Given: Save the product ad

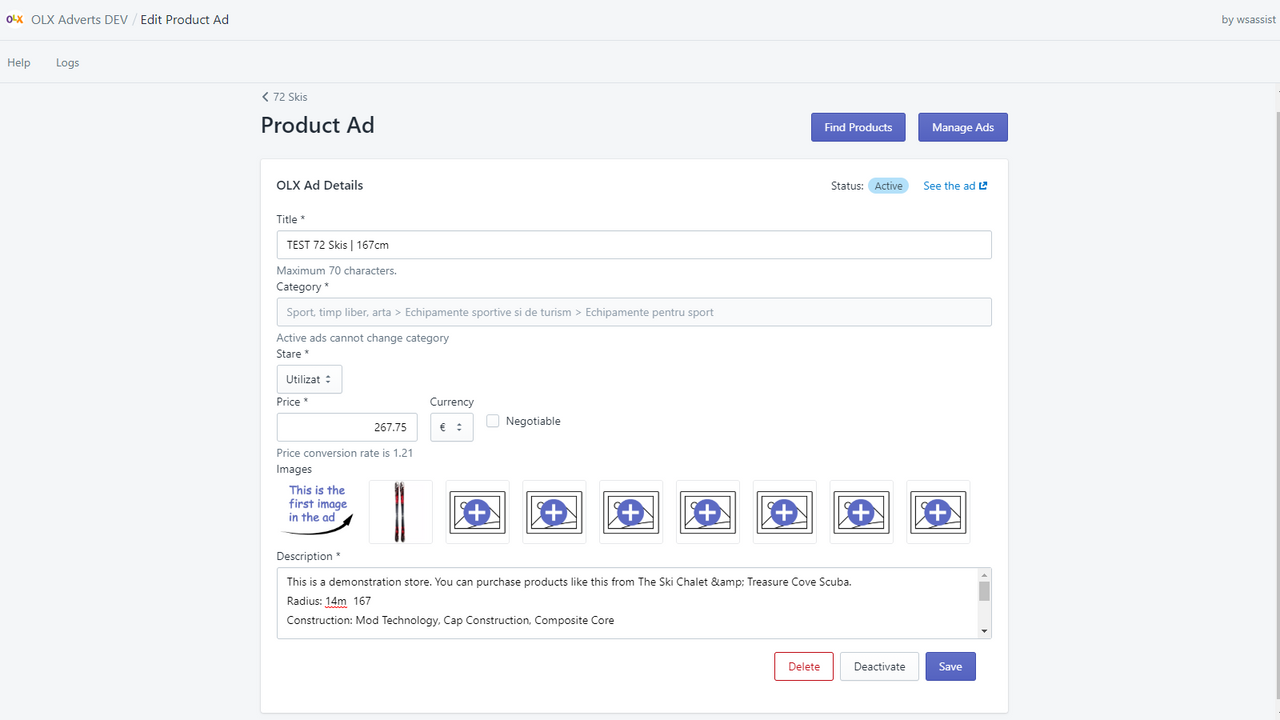Looking at the screenshot, I should [949, 666].
